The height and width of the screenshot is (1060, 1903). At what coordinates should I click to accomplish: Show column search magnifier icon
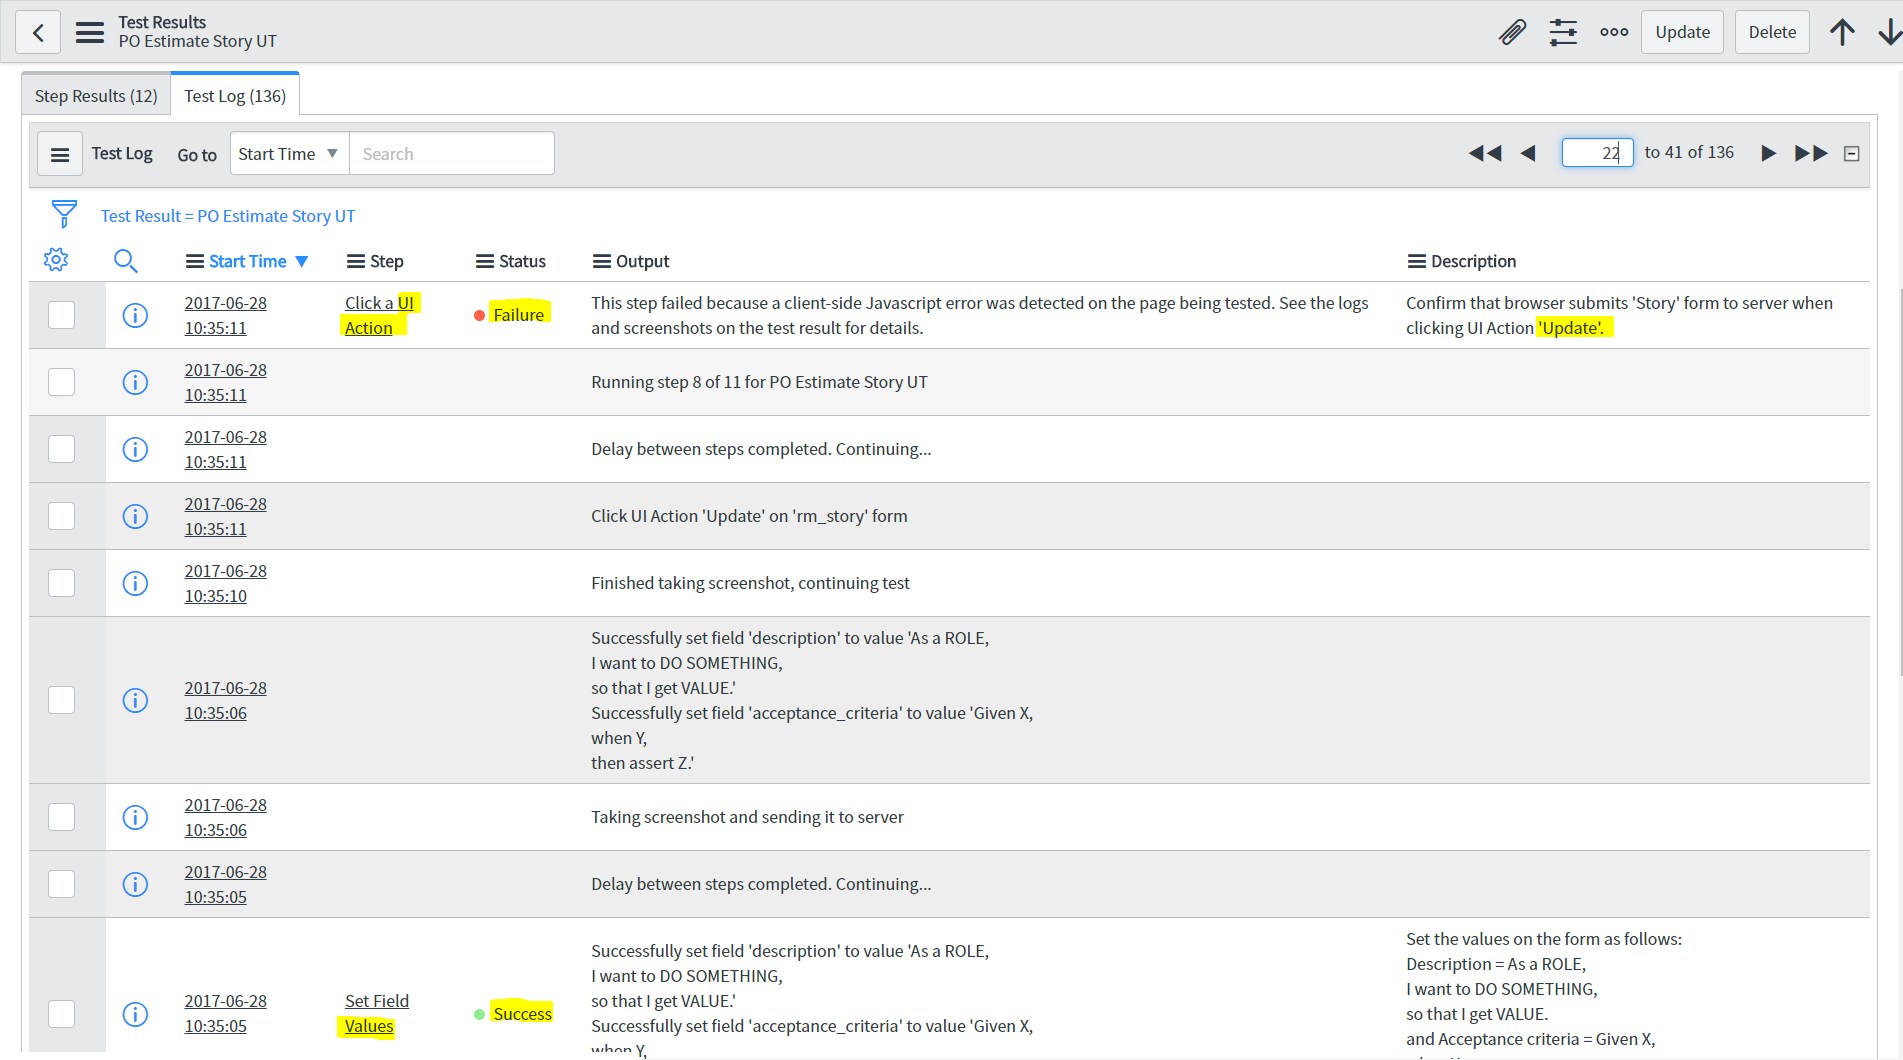click(125, 261)
